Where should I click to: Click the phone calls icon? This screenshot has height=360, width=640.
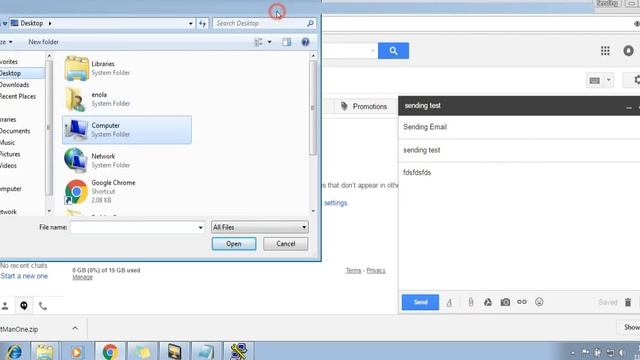coord(43,305)
